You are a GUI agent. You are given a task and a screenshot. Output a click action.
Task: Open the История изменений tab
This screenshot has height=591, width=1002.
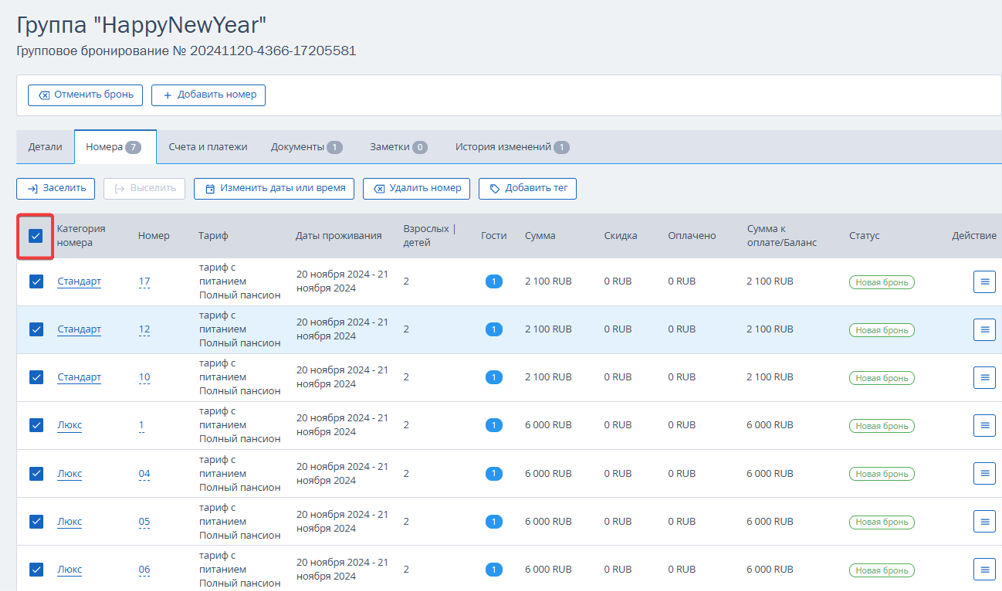pos(512,147)
